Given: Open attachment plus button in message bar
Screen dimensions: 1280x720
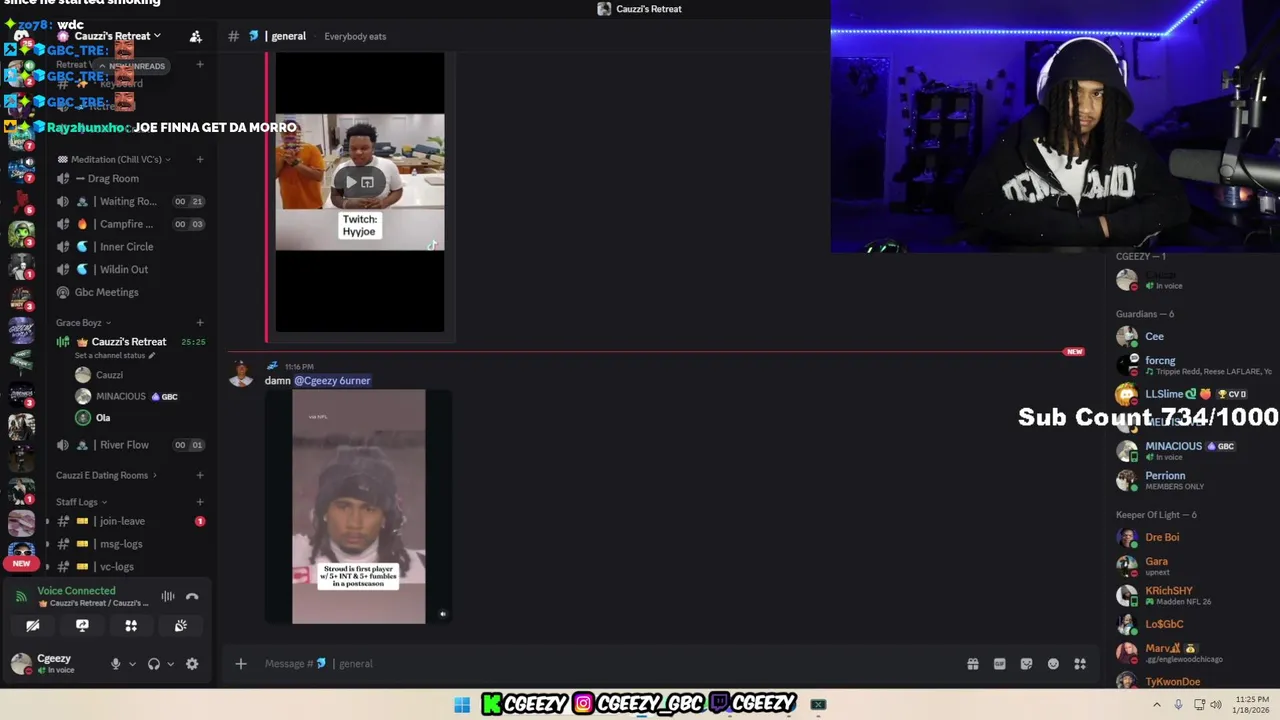Looking at the screenshot, I should tap(241, 664).
